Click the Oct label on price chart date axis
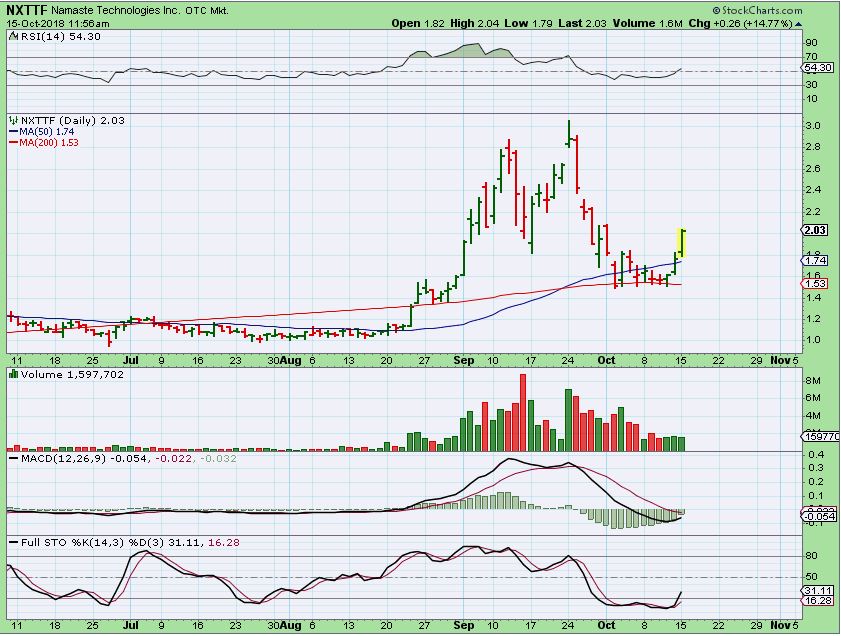Screen dimensions: 841x636 [x=607, y=360]
